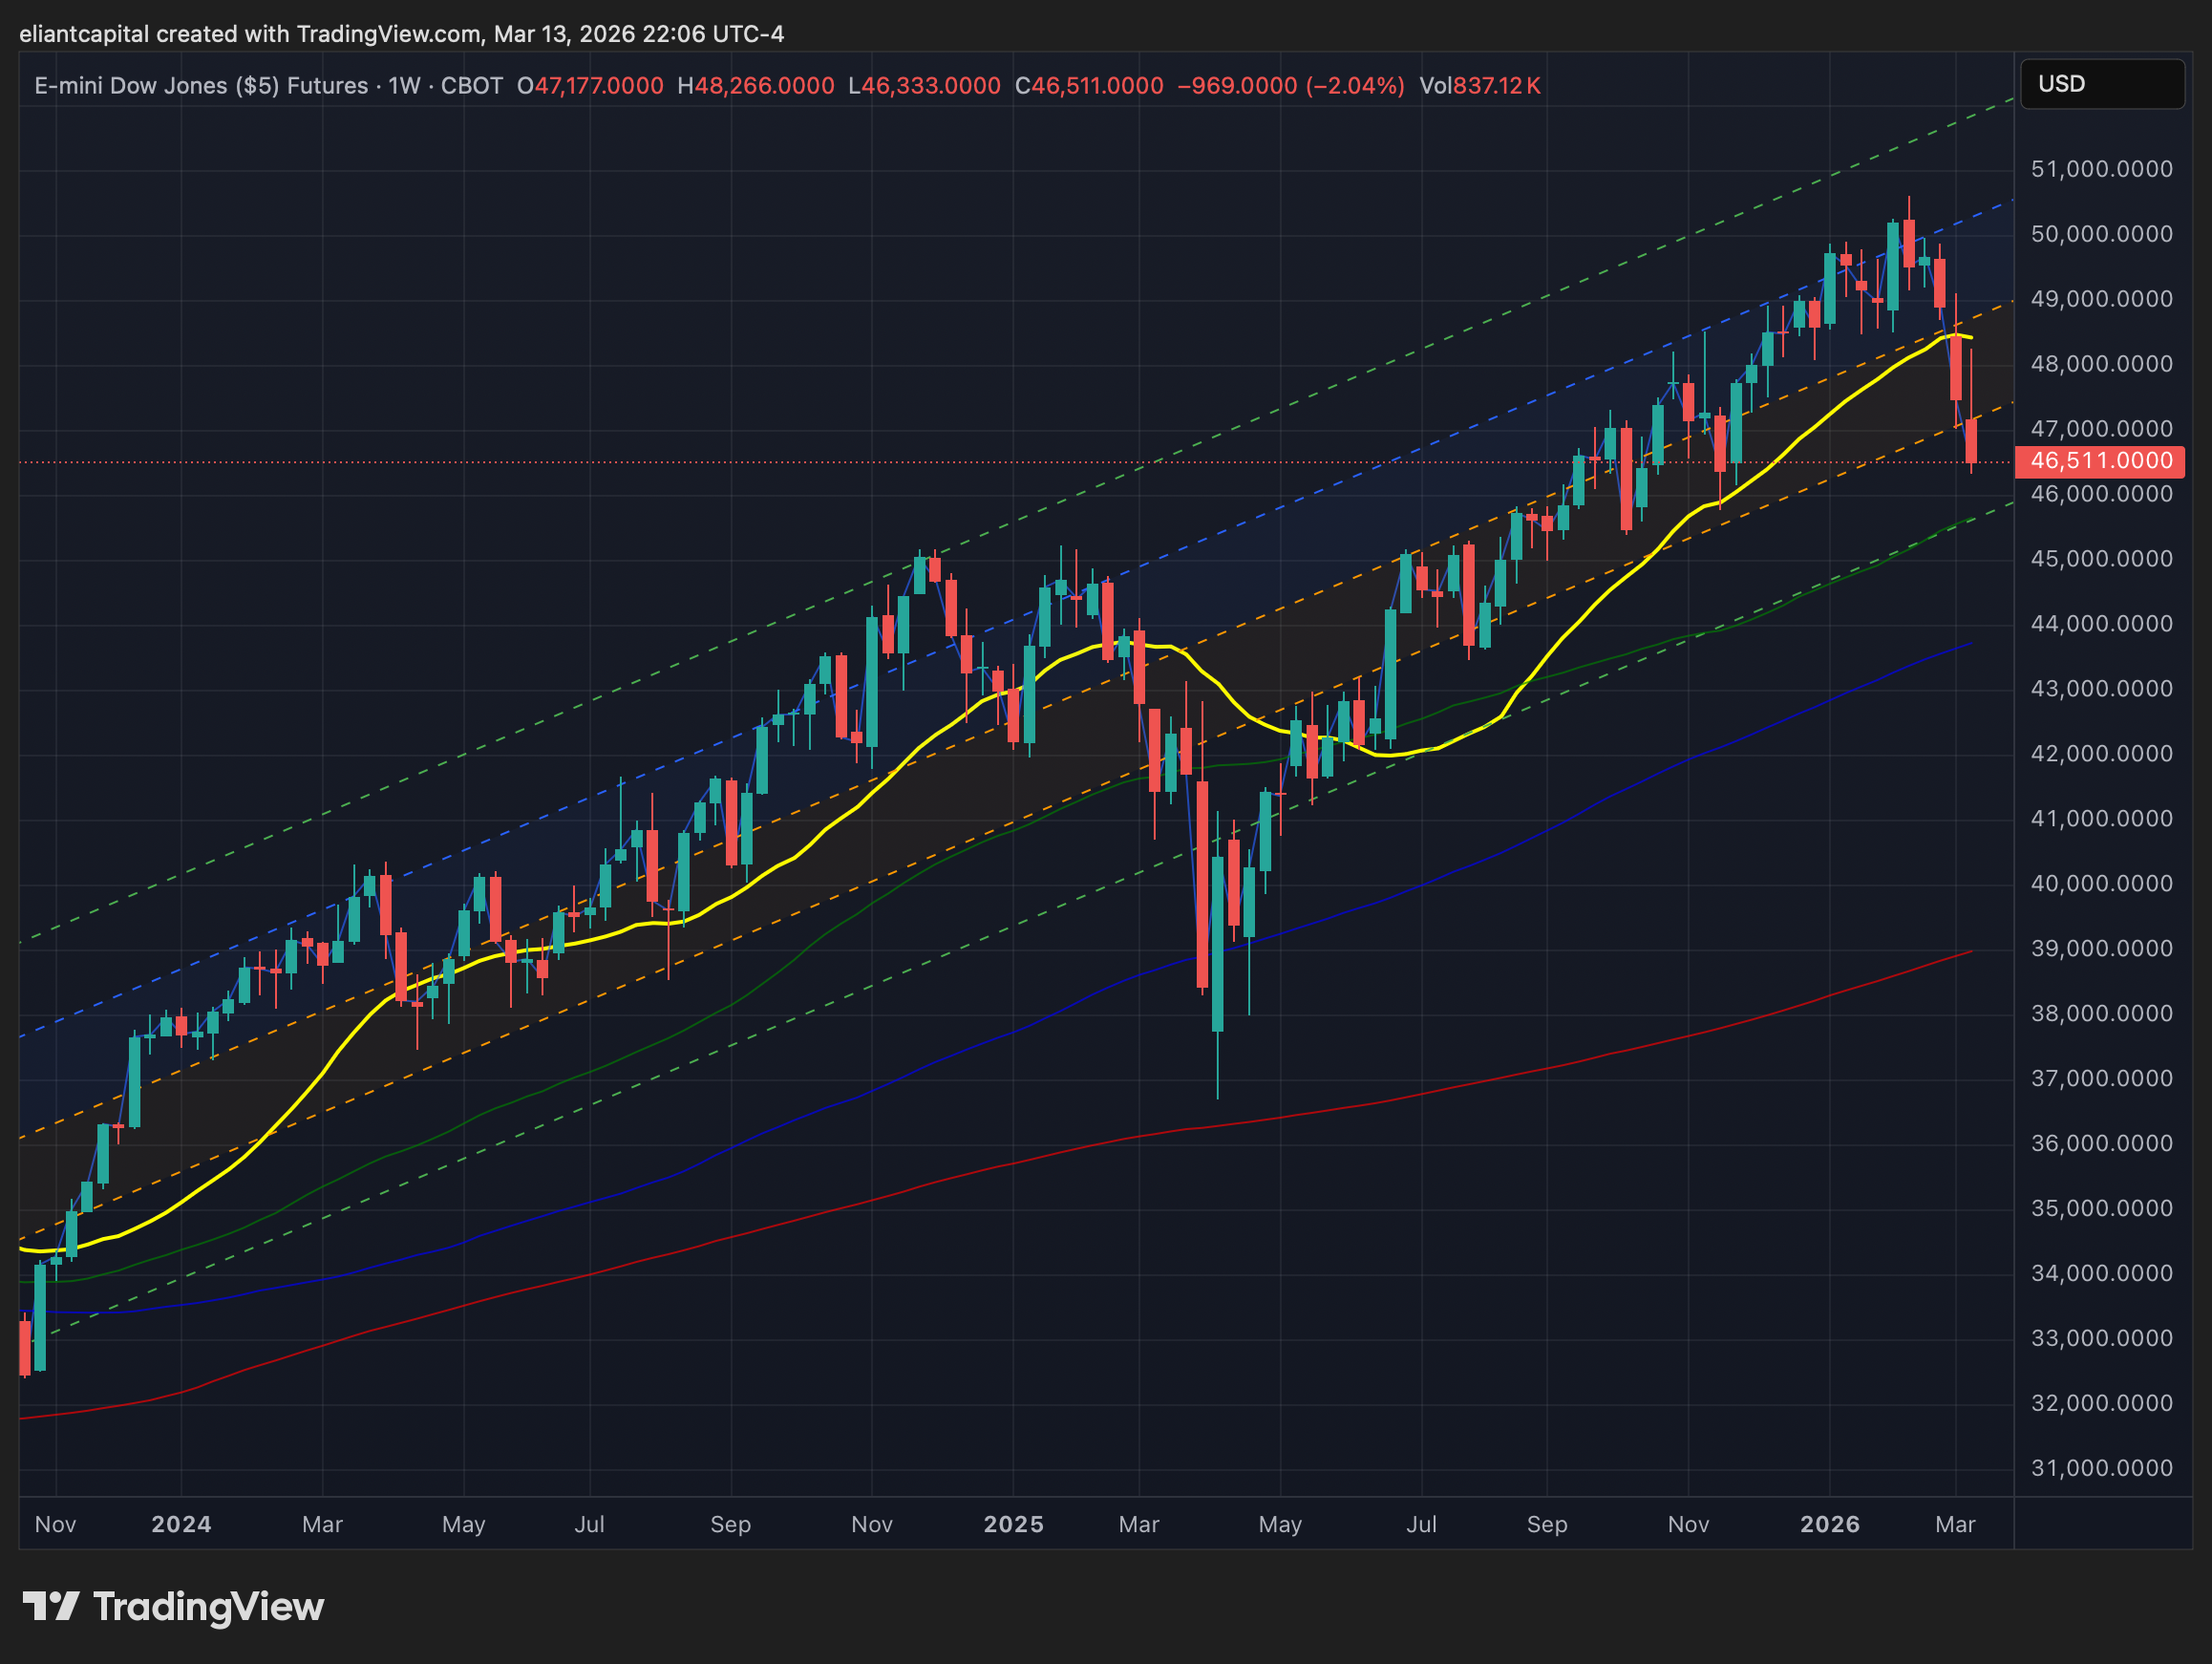2212x1664 pixels.
Task: Click the TradingView wordmark text
Action: 208,1607
